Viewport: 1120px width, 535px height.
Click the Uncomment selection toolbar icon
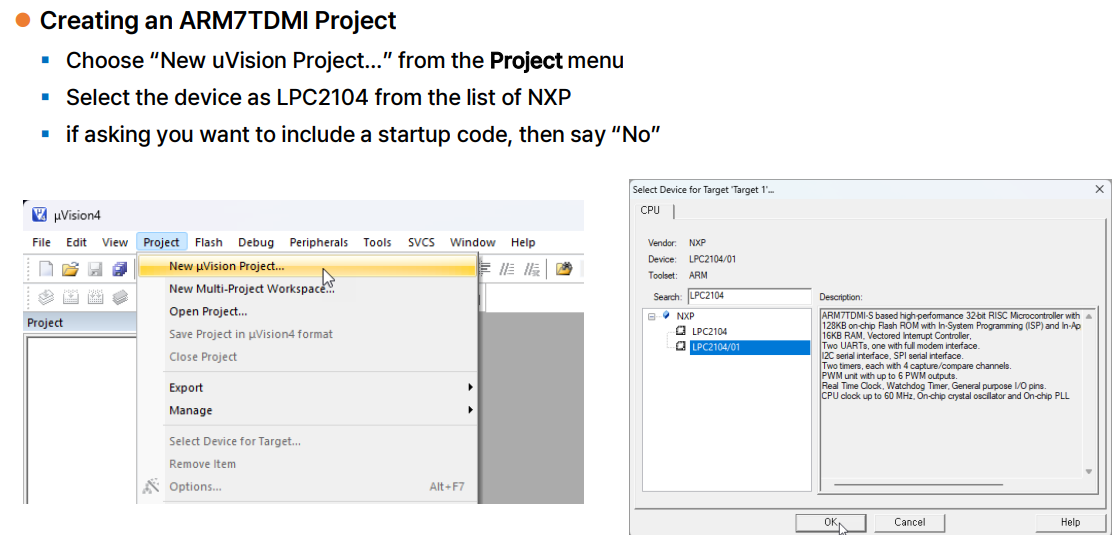[531, 269]
